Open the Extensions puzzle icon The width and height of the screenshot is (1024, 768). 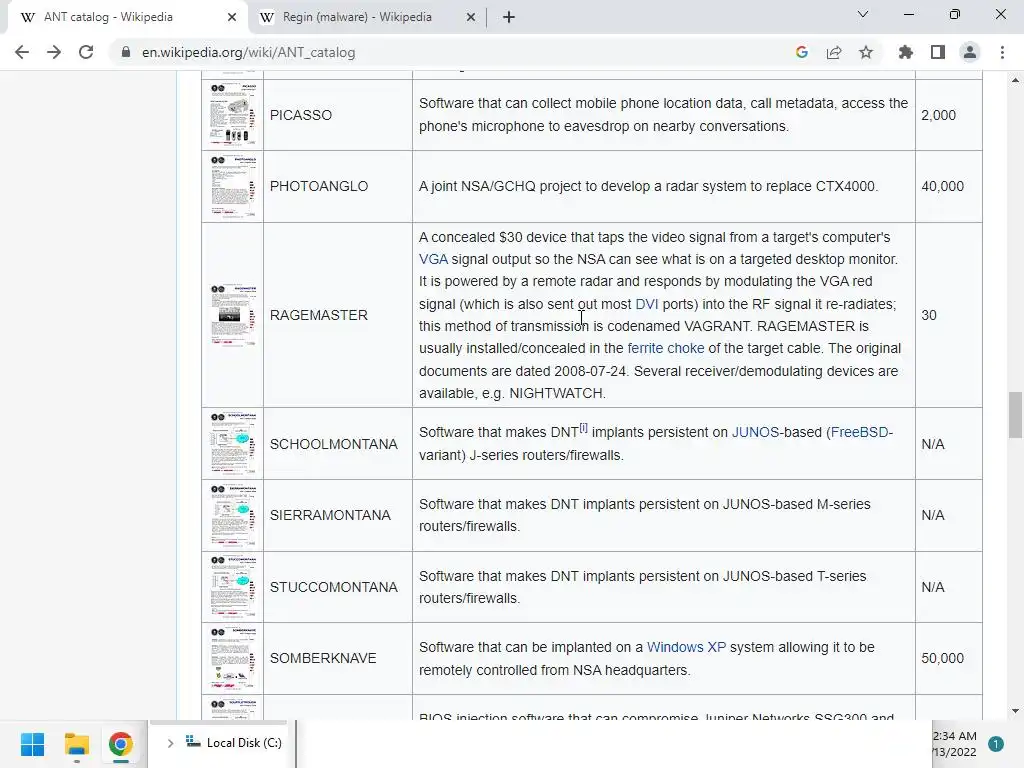point(906,52)
